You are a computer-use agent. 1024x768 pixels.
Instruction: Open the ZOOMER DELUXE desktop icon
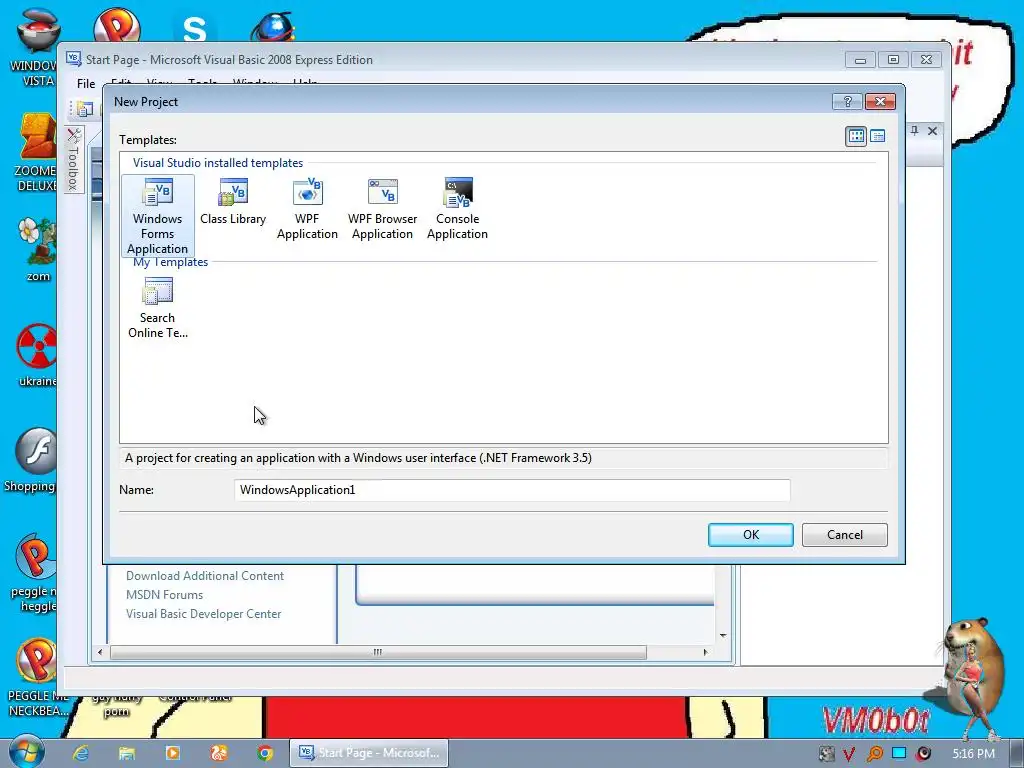click(x=36, y=153)
